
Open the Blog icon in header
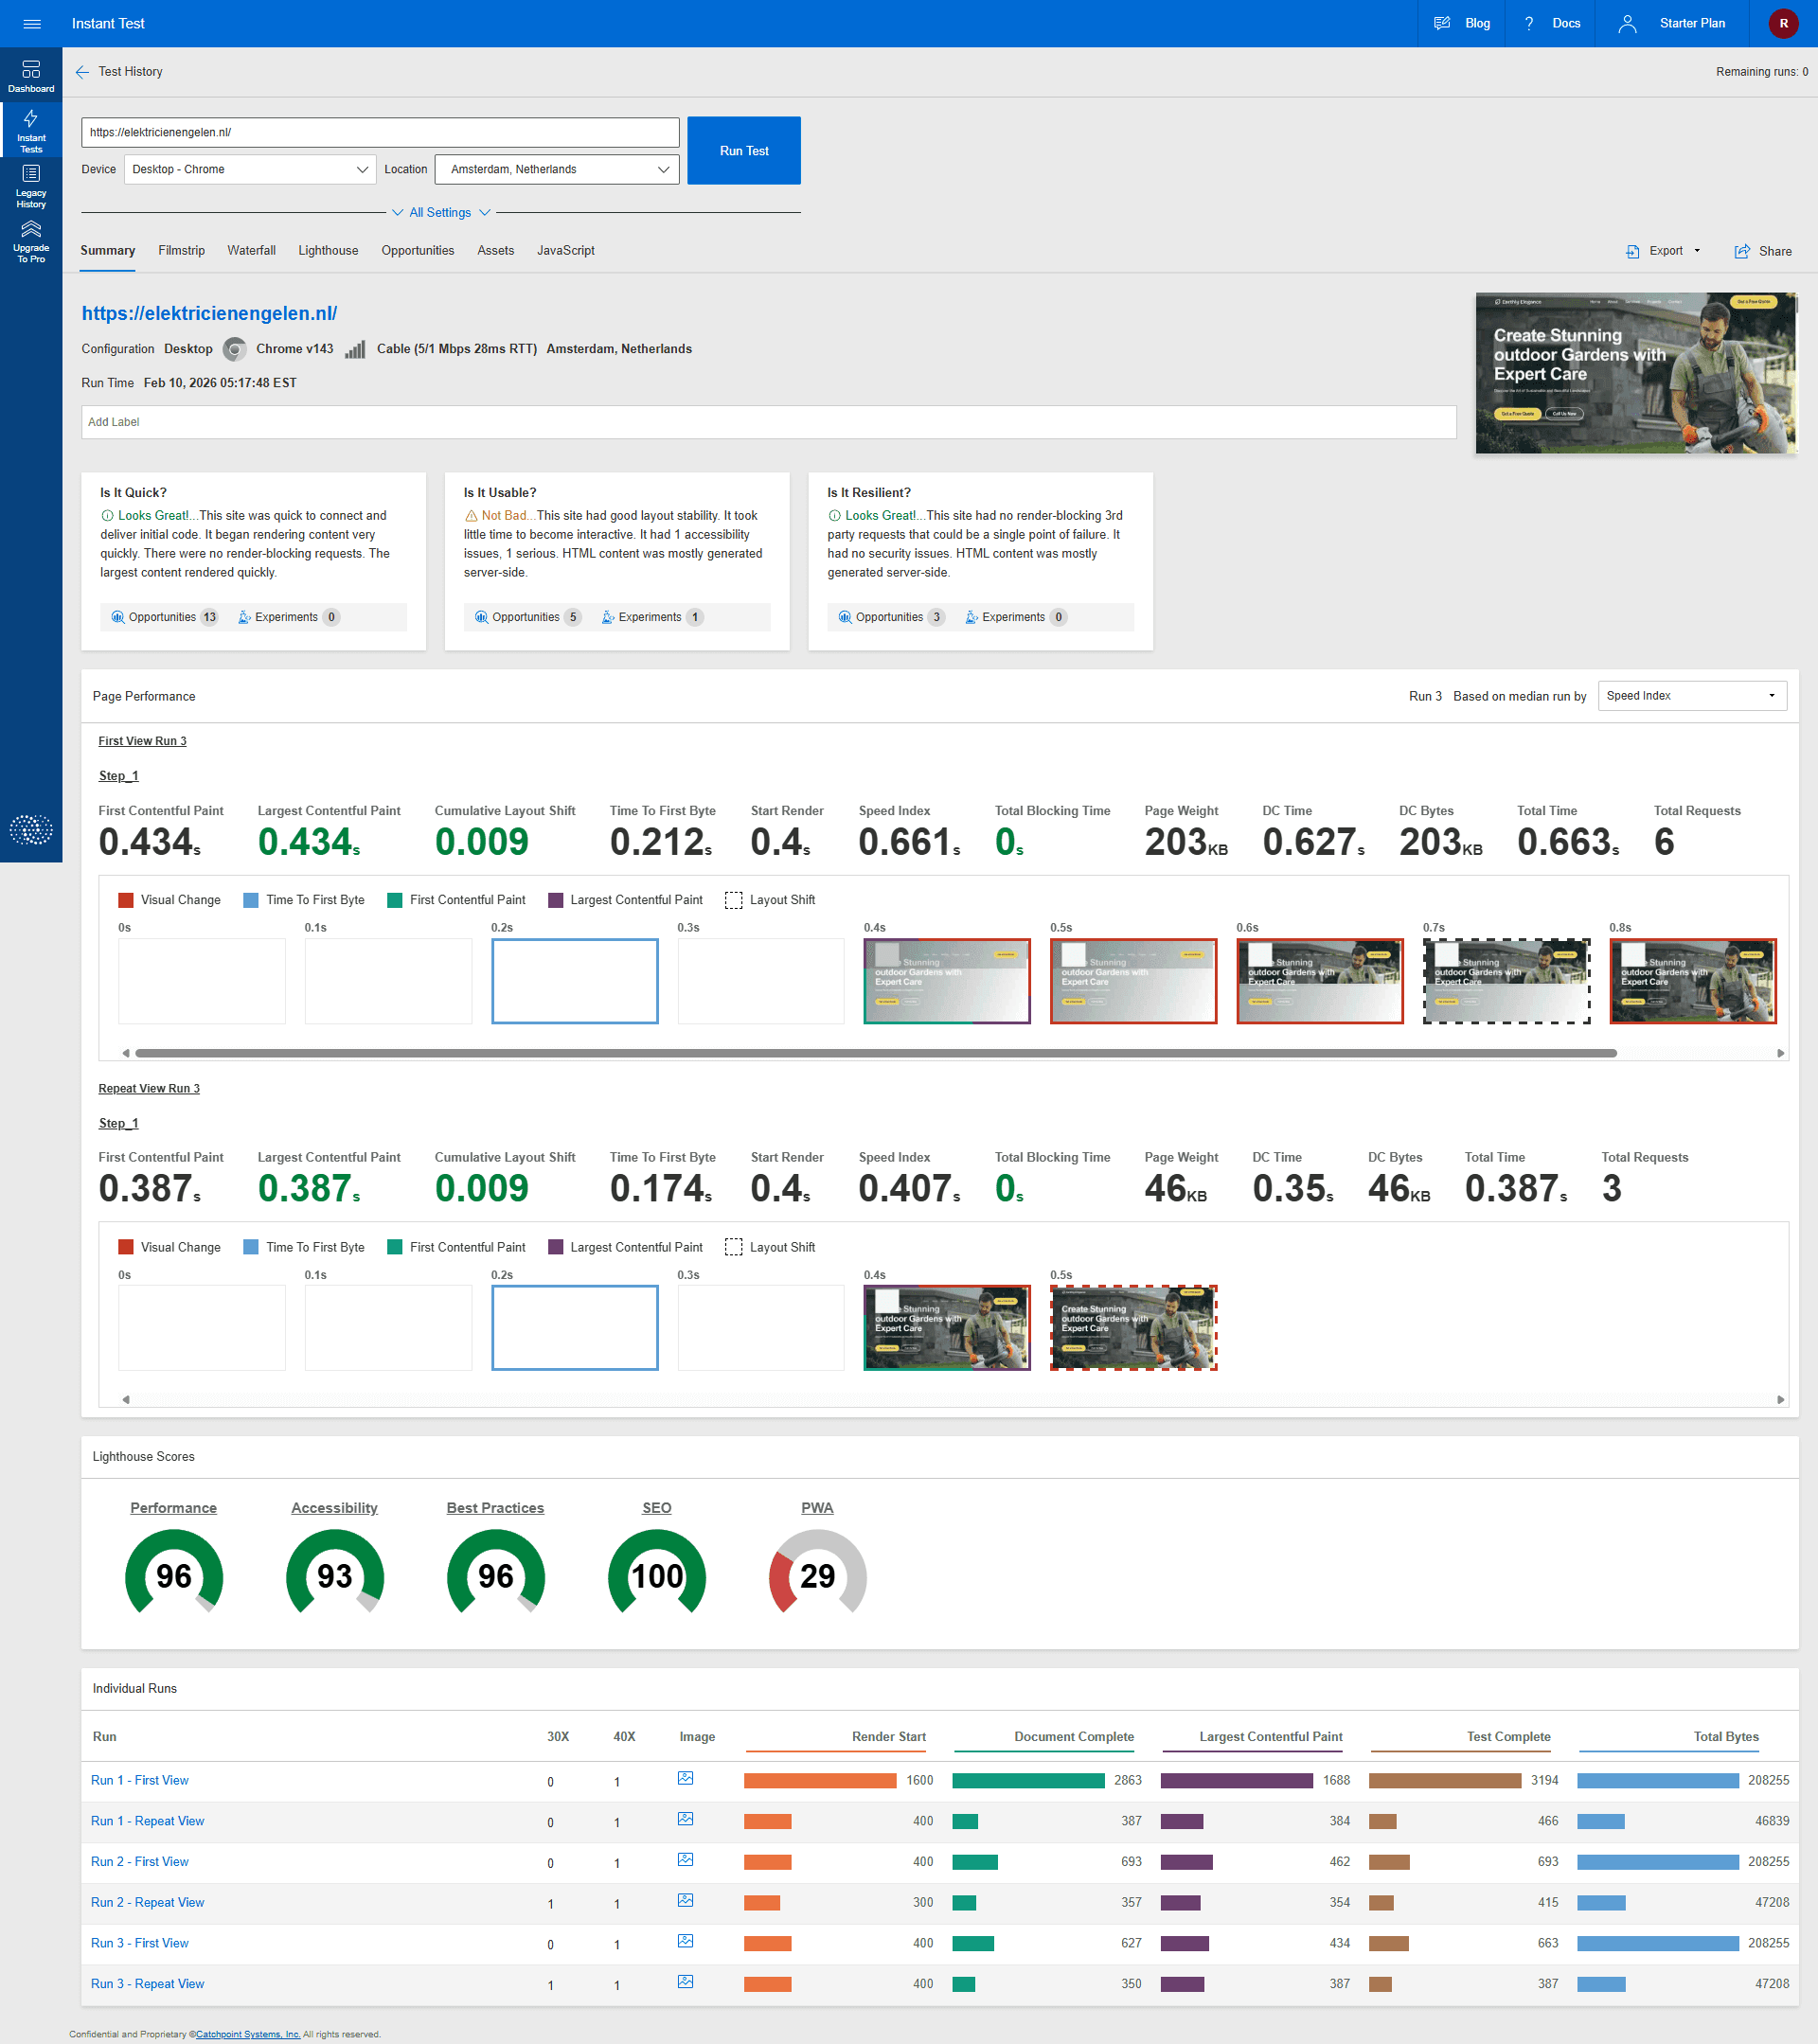point(1442,23)
